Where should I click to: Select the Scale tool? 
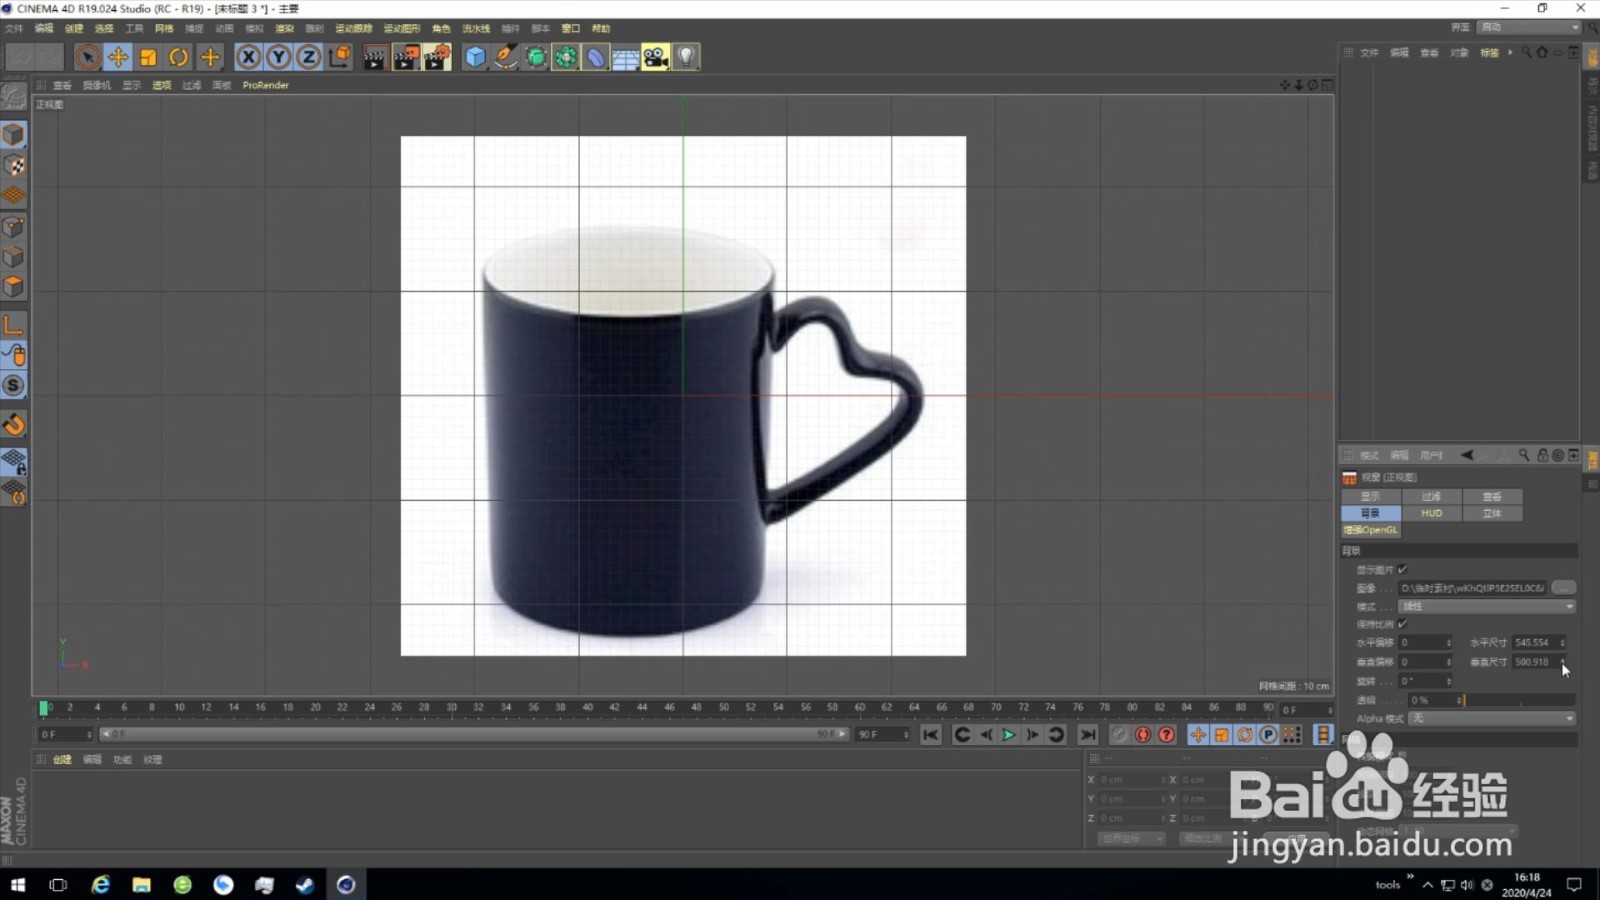148,57
